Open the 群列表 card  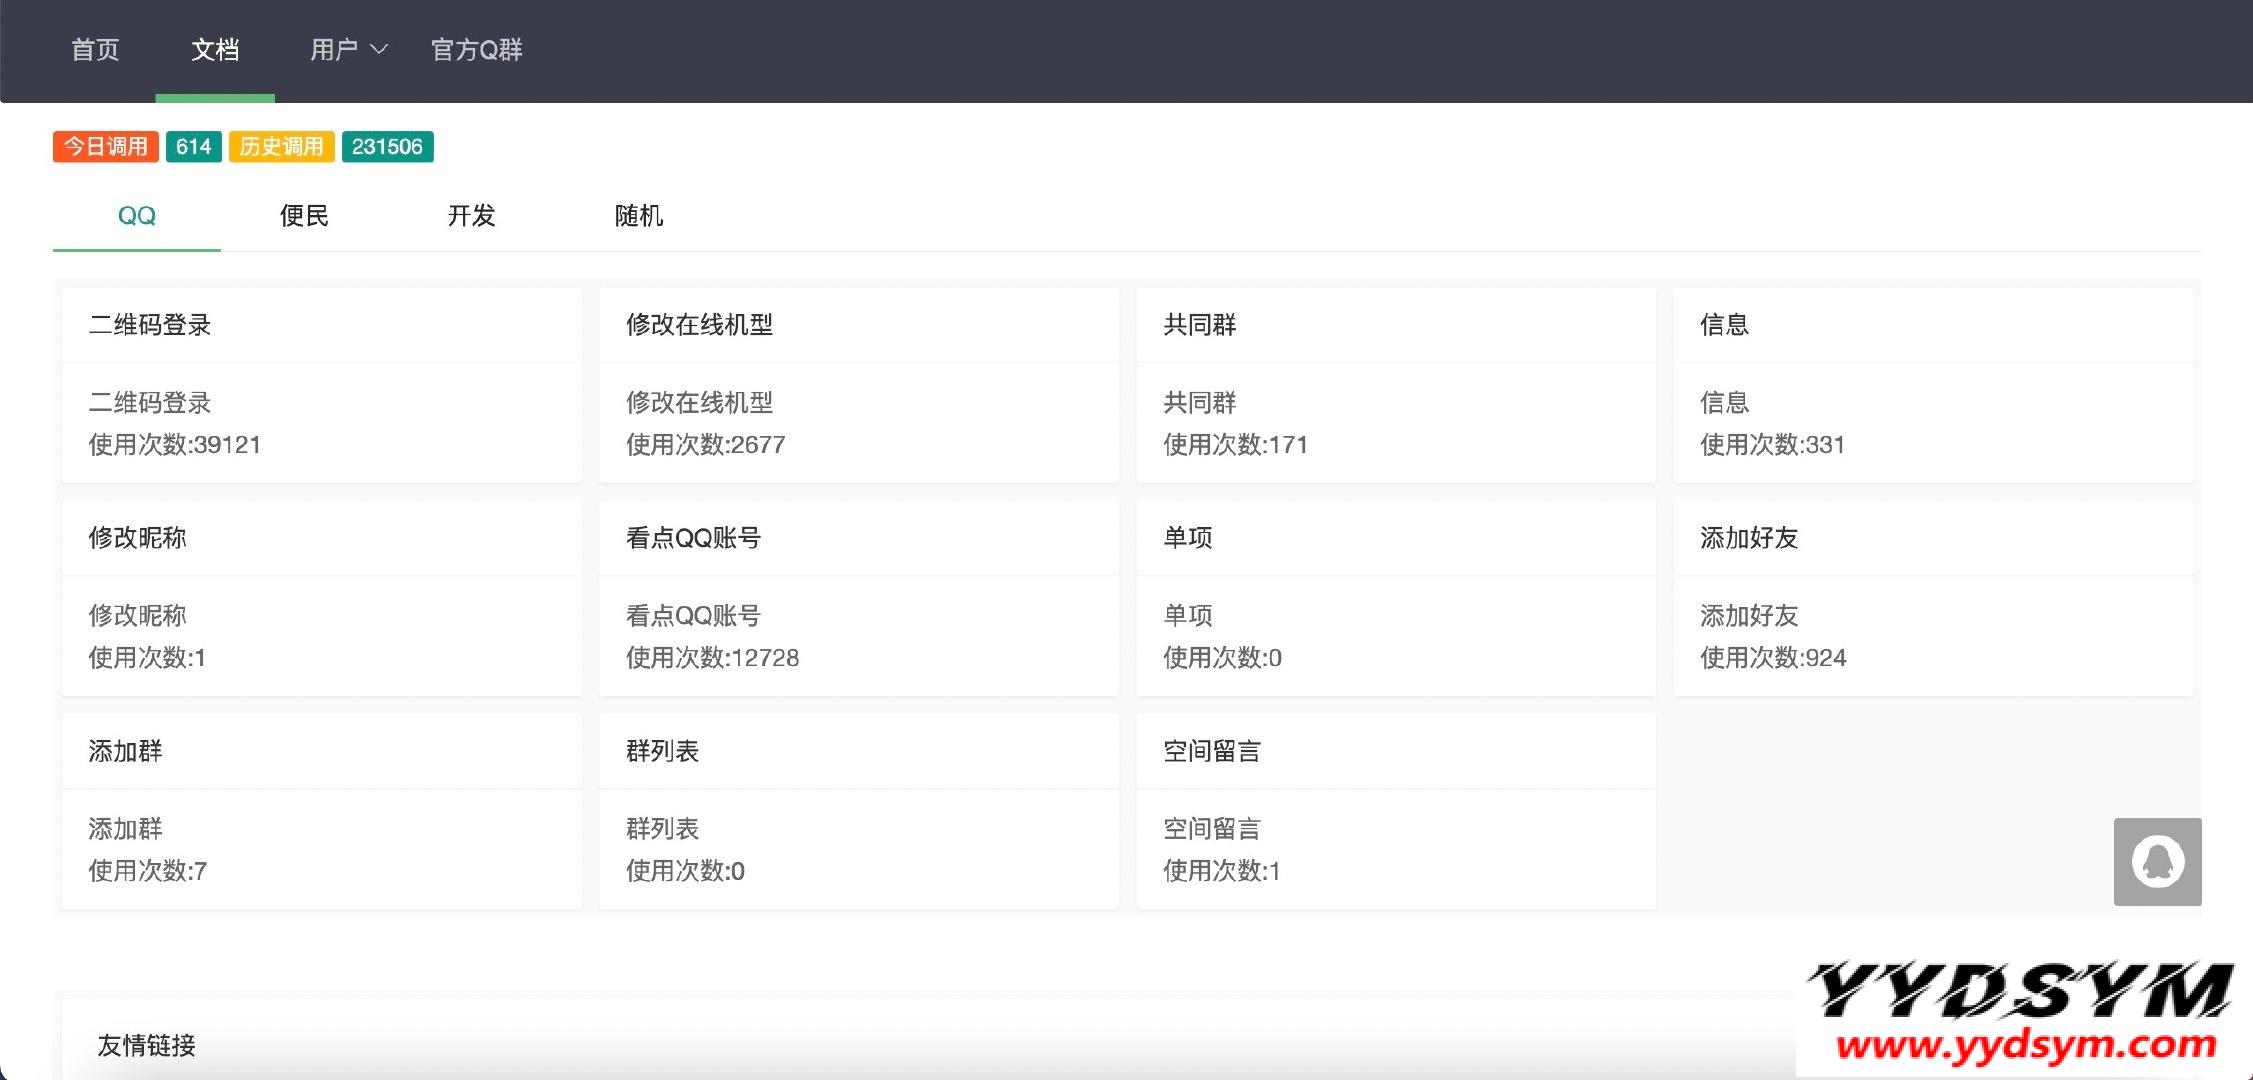(662, 751)
